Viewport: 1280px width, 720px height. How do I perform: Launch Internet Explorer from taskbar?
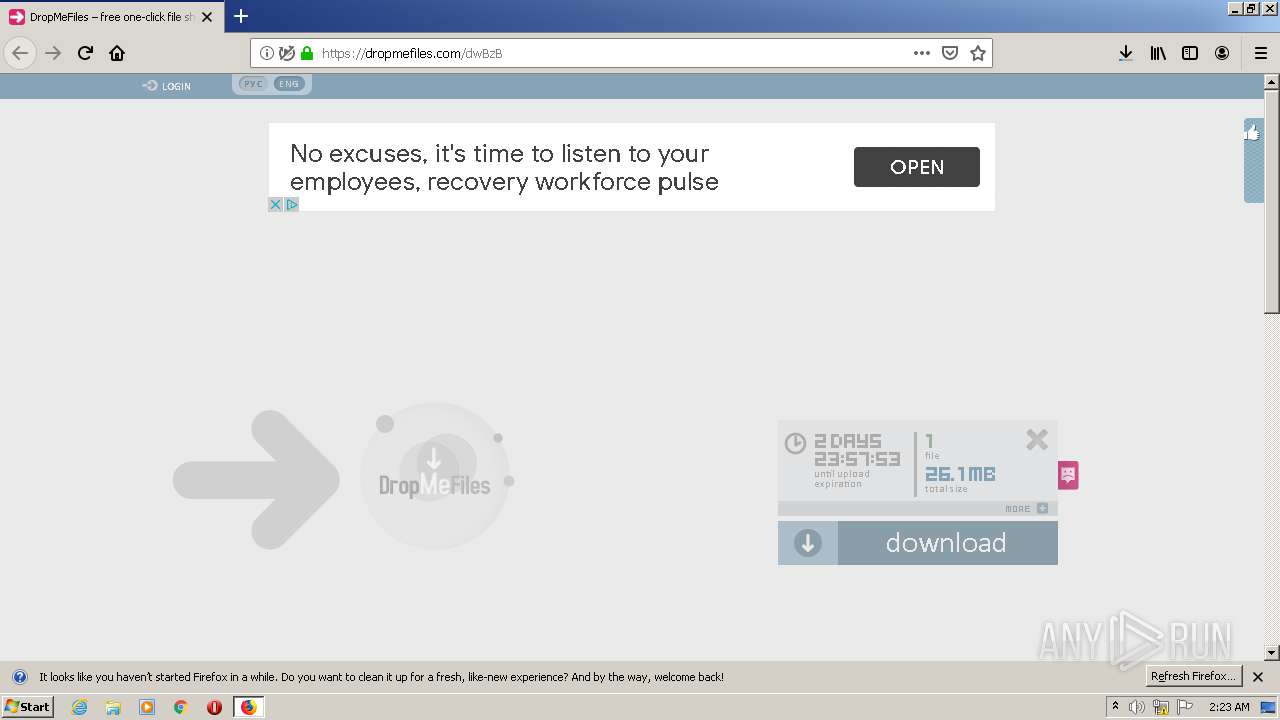80,707
